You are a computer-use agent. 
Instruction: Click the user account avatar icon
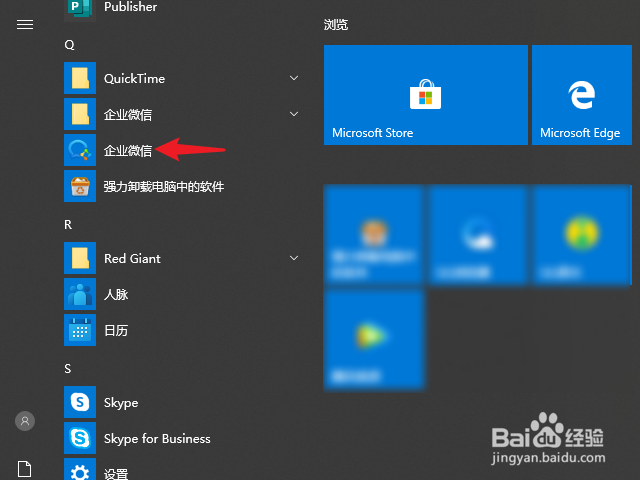click(x=25, y=421)
